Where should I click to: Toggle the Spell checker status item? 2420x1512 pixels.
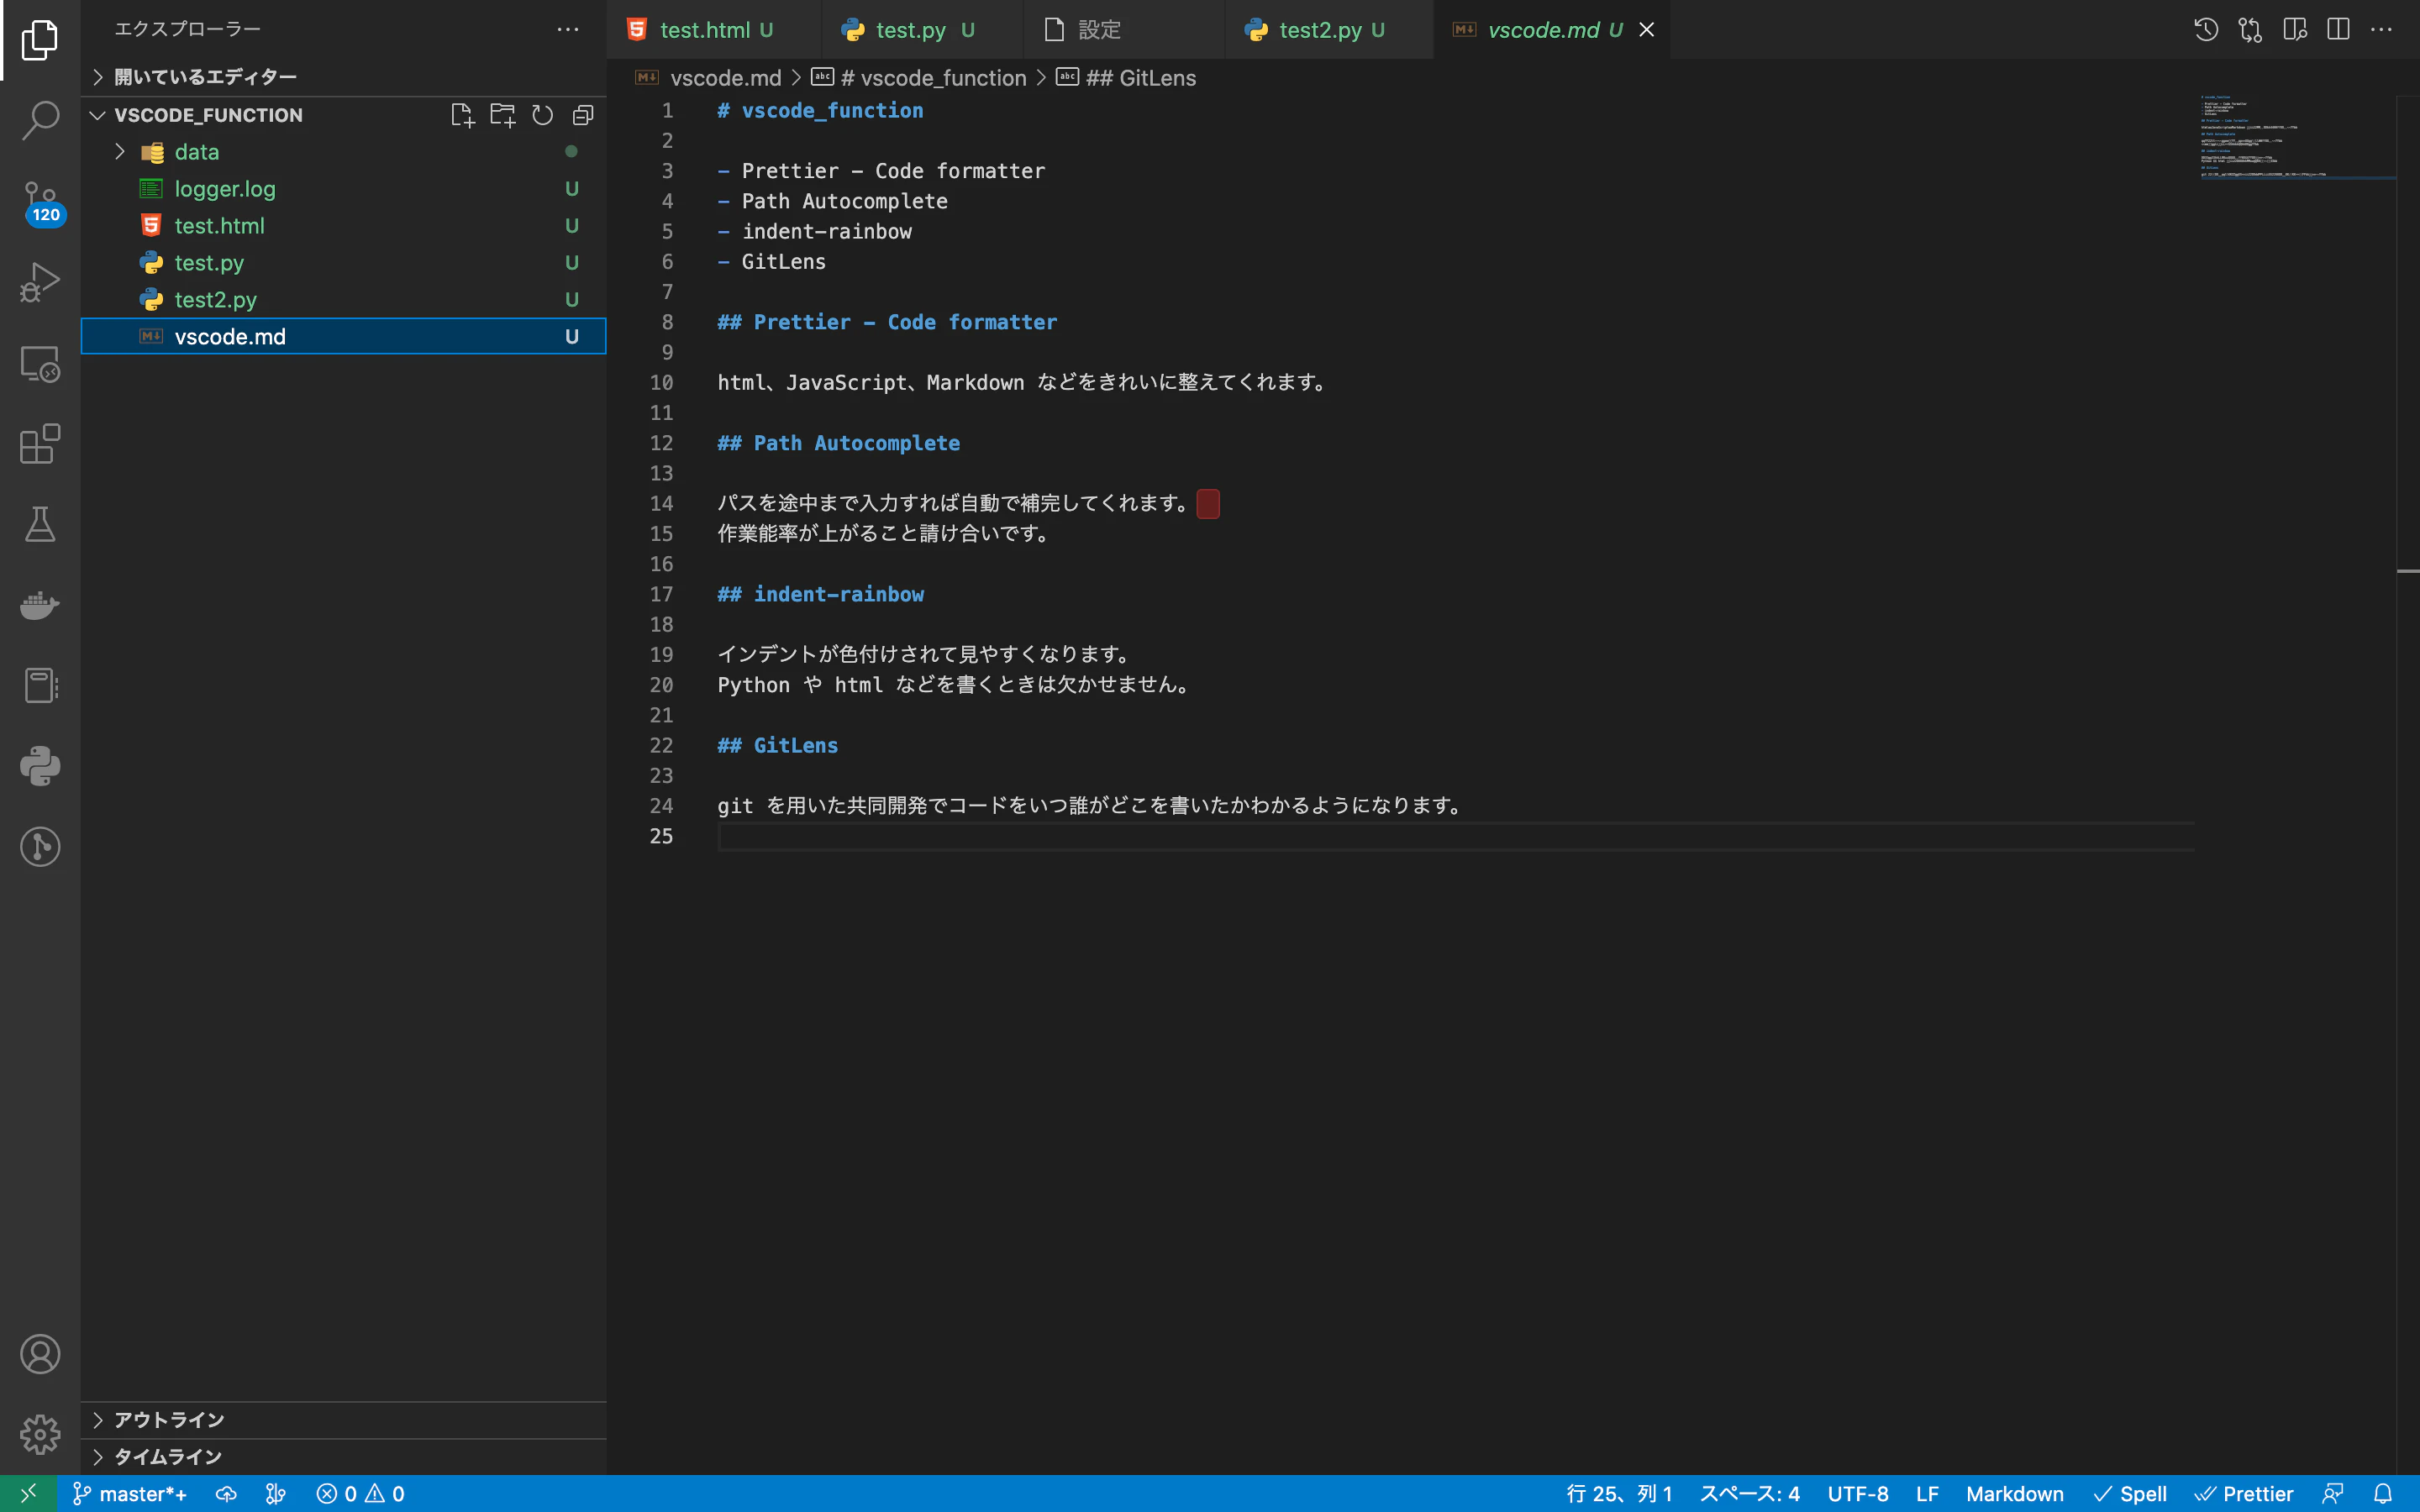[2130, 1494]
